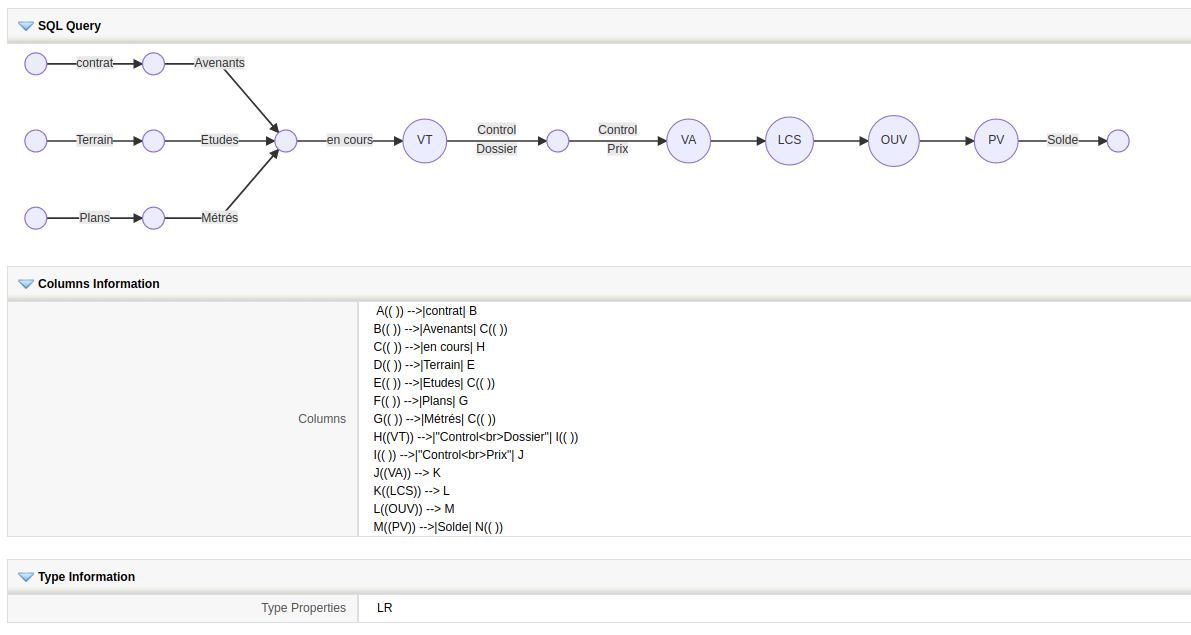
Task: Click the final node after Solde
Action: [1118, 141]
